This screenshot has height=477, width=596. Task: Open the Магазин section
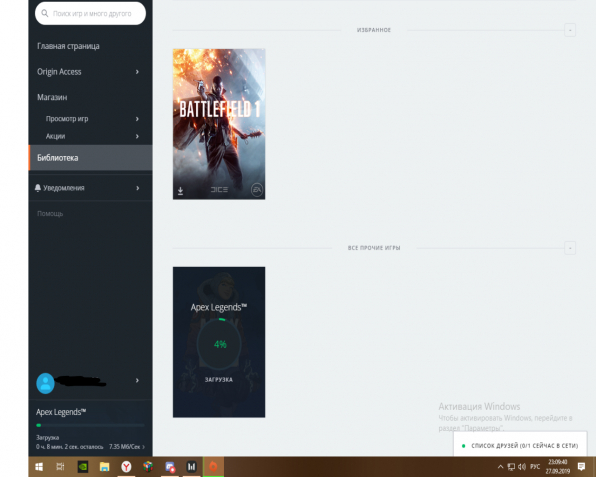coord(52,97)
